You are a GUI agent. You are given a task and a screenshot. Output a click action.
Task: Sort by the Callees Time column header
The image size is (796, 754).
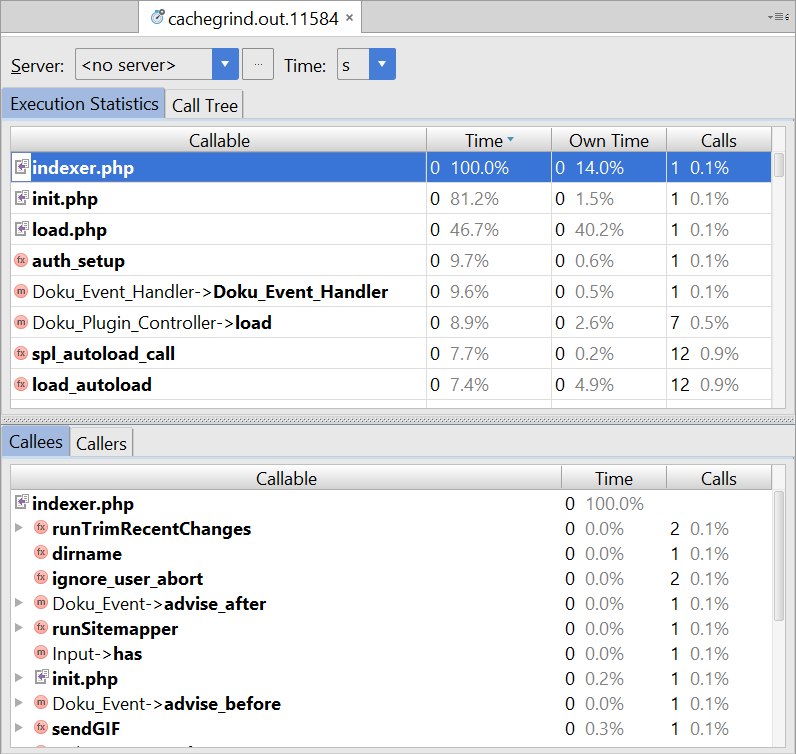tap(614, 478)
